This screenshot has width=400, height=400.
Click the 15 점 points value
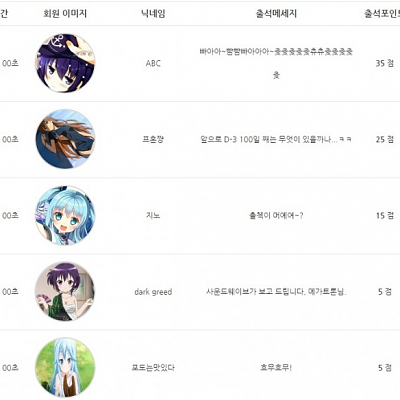pos(385,216)
